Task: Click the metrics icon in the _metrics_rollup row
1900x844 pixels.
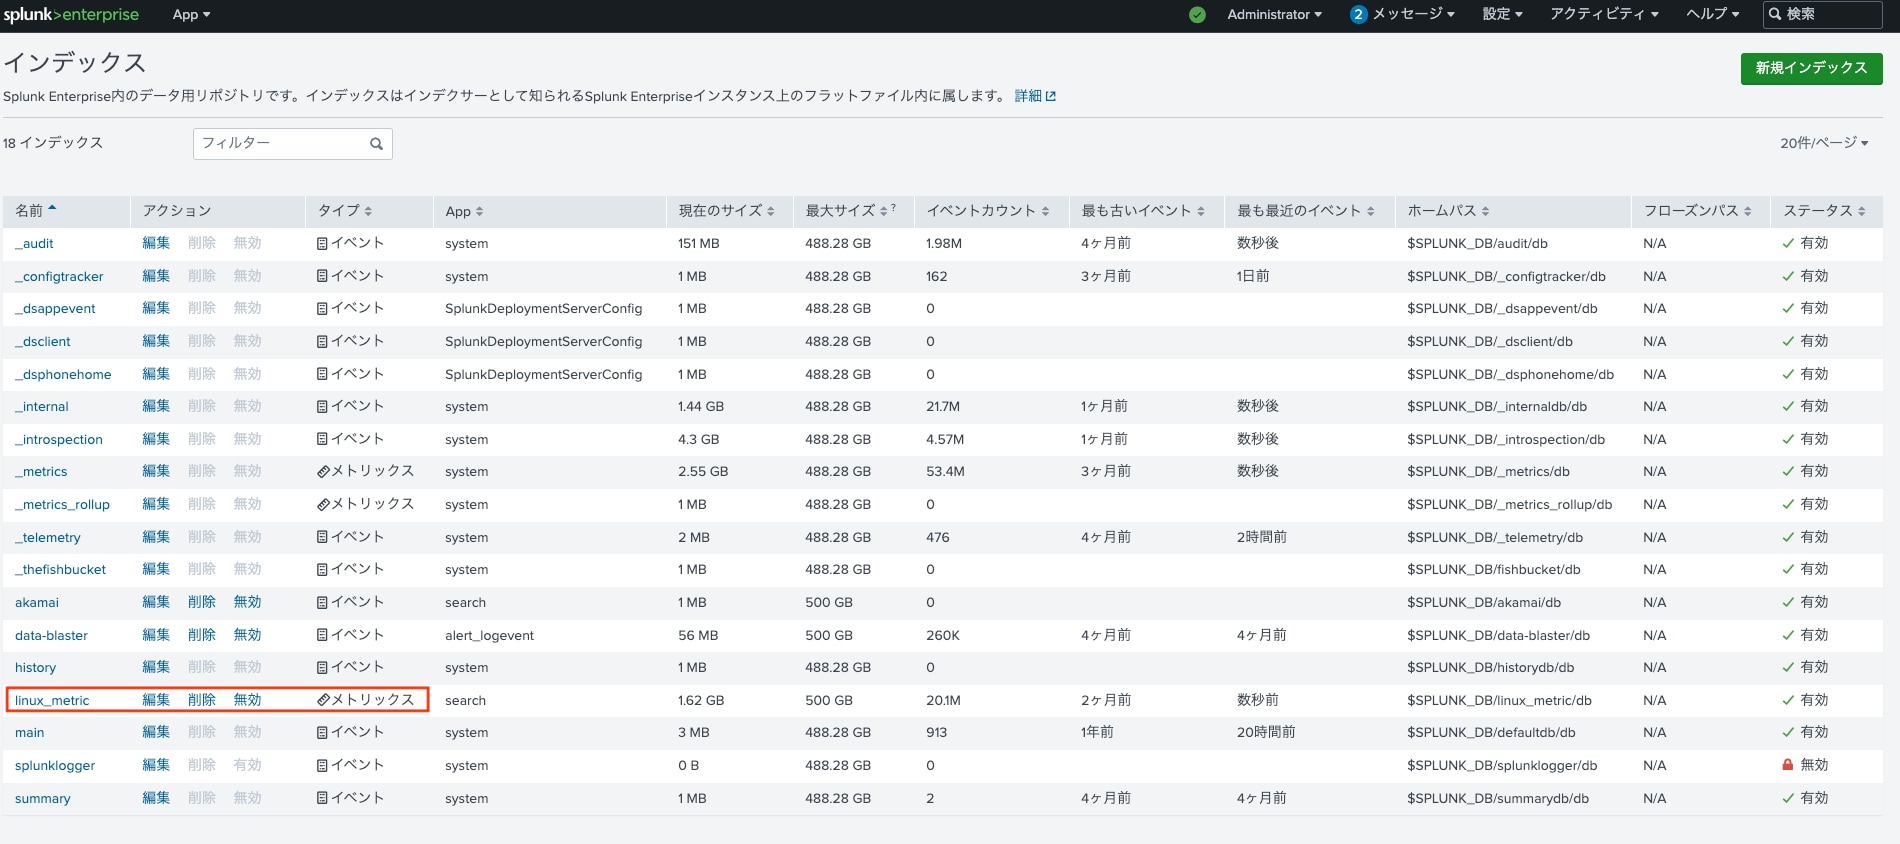Action: point(323,504)
